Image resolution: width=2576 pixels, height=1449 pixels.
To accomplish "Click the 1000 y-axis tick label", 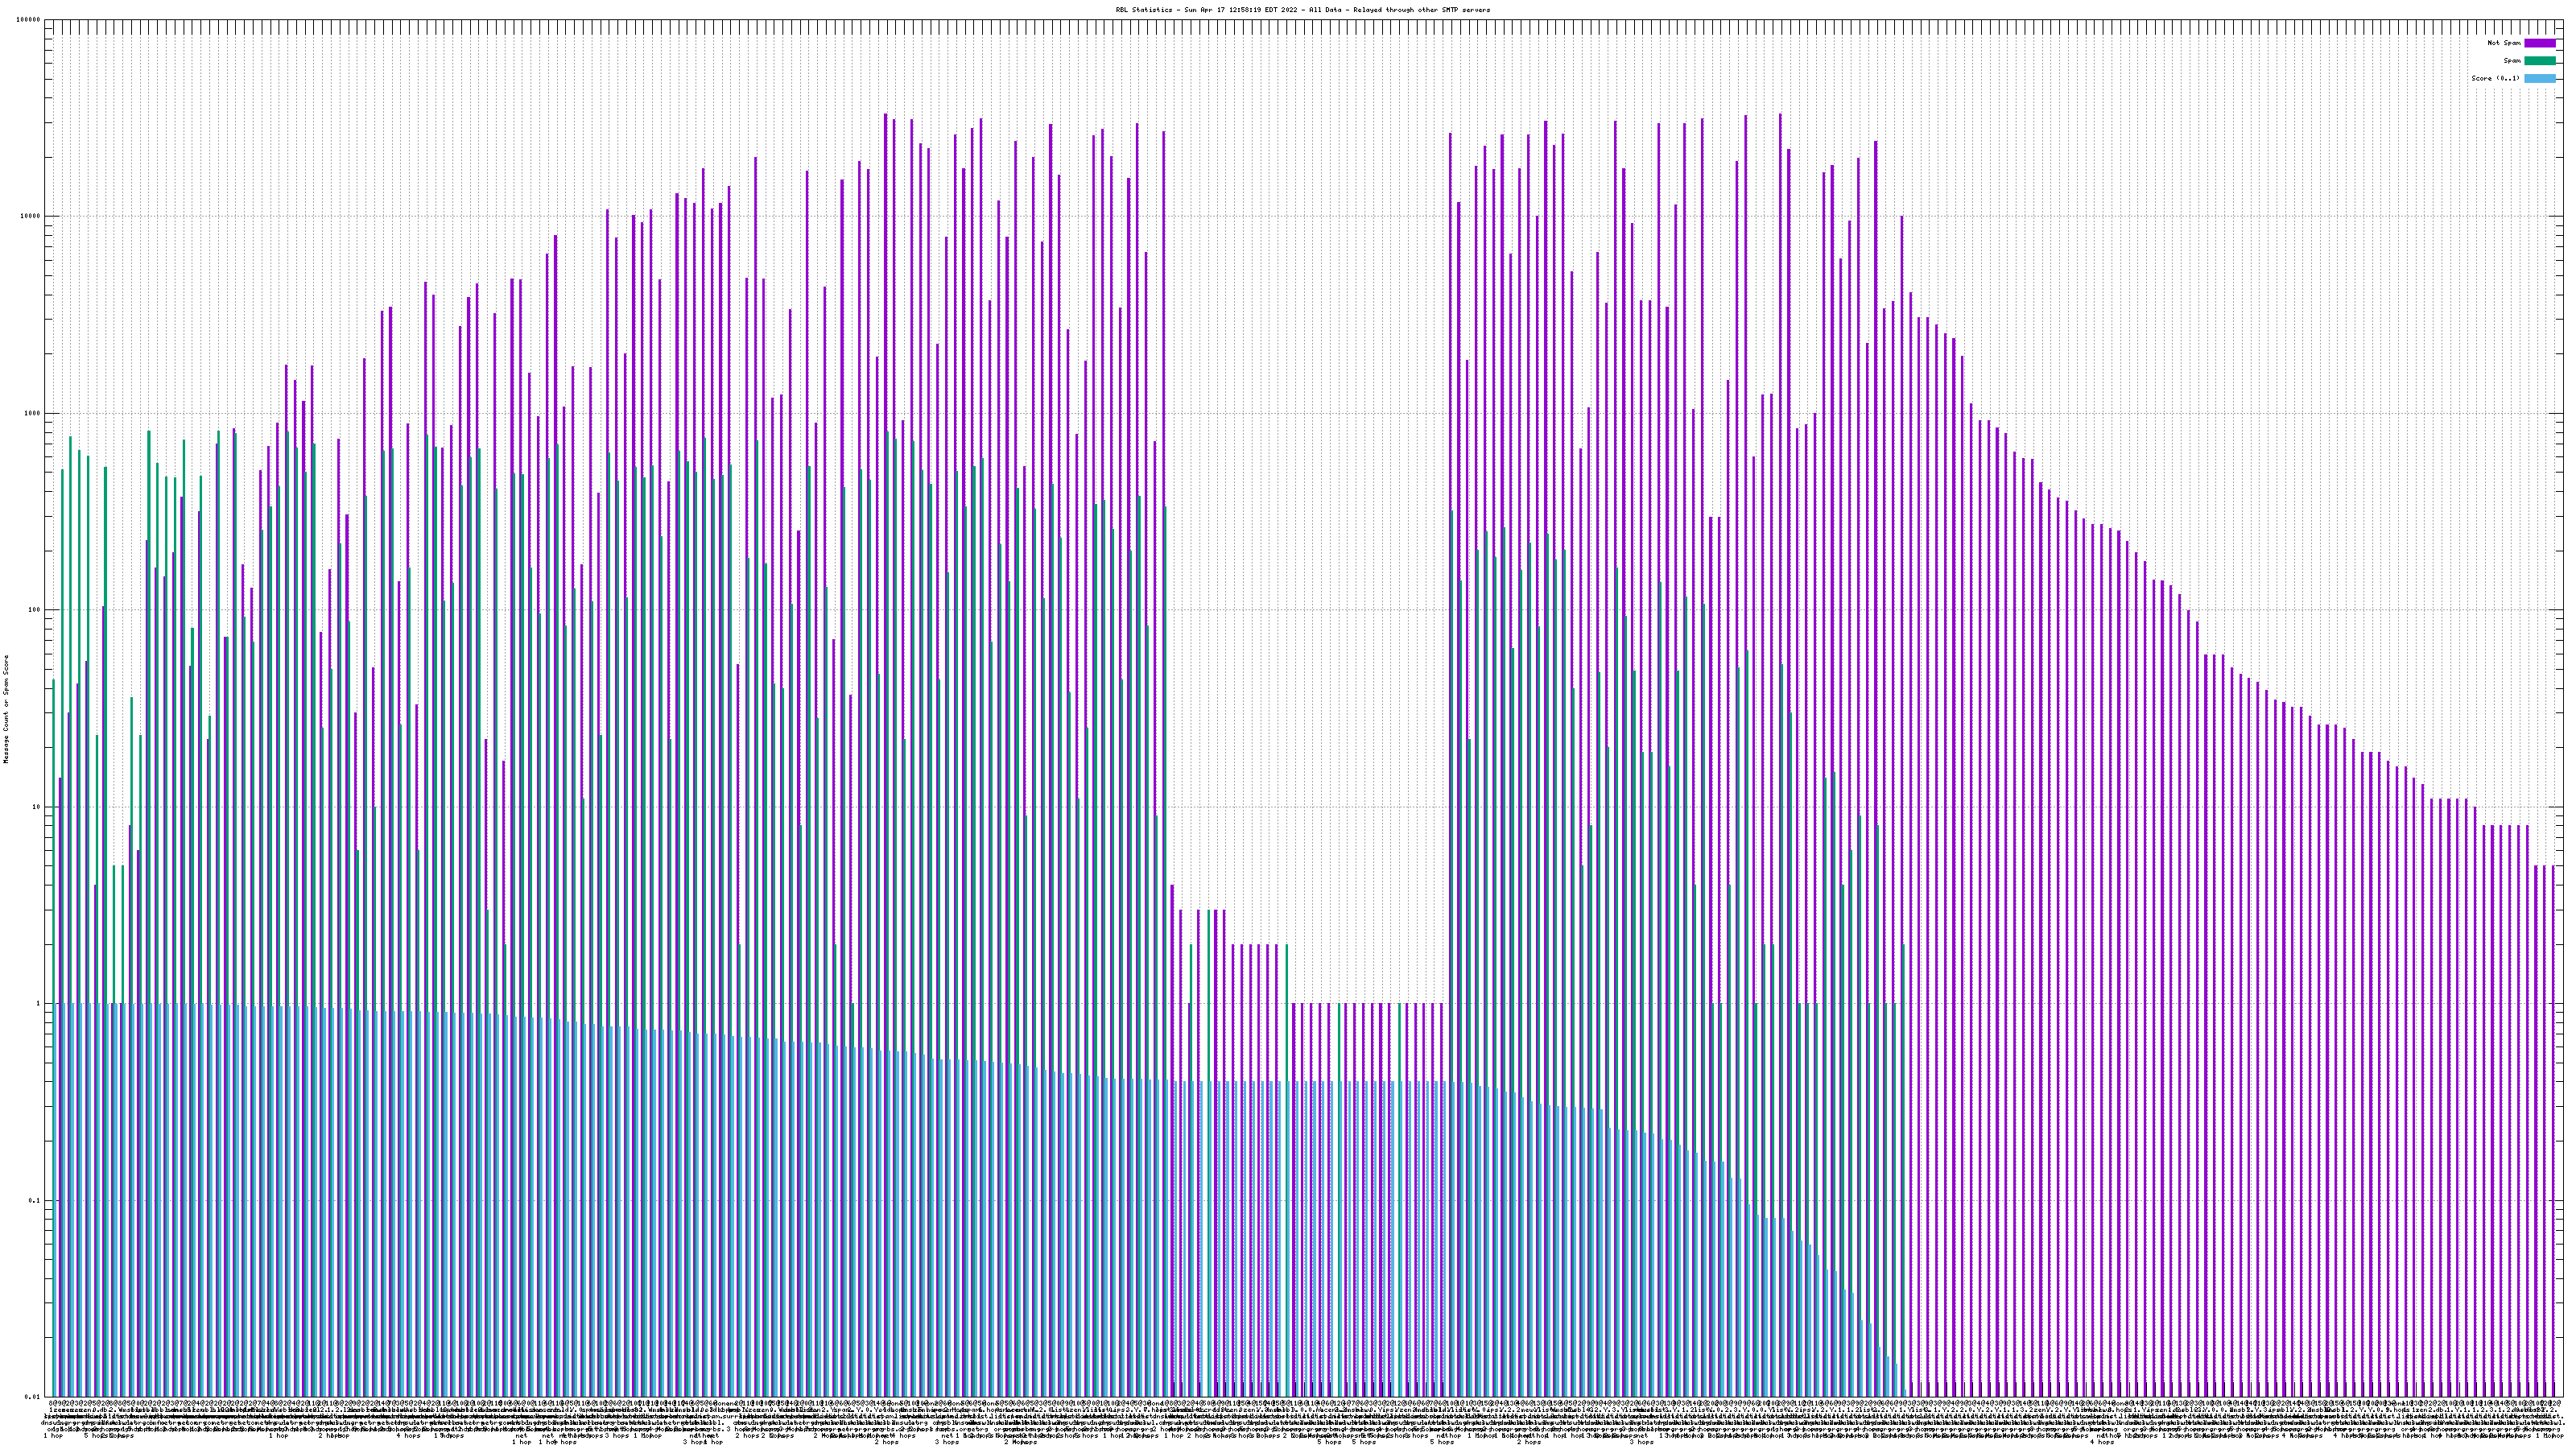I will [33, 413].
